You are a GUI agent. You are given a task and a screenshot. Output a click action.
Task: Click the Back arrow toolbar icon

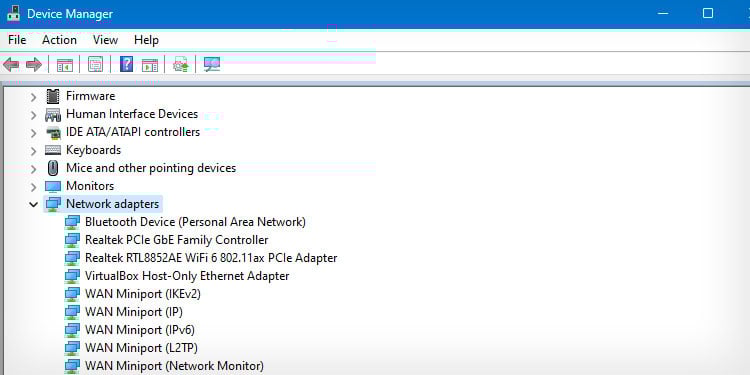[x=11, y=65]
